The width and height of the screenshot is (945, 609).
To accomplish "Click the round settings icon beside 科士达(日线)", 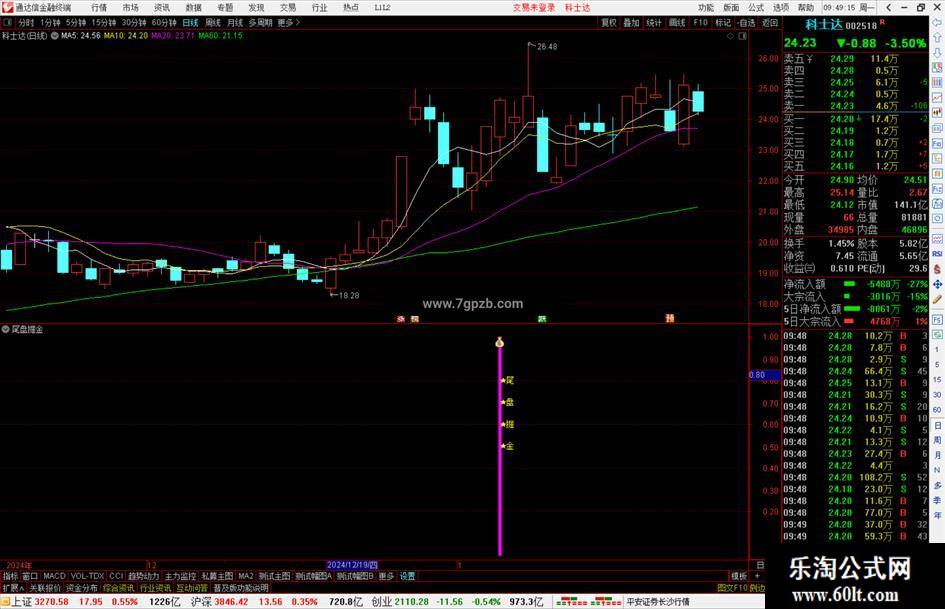I will [55, 36].
